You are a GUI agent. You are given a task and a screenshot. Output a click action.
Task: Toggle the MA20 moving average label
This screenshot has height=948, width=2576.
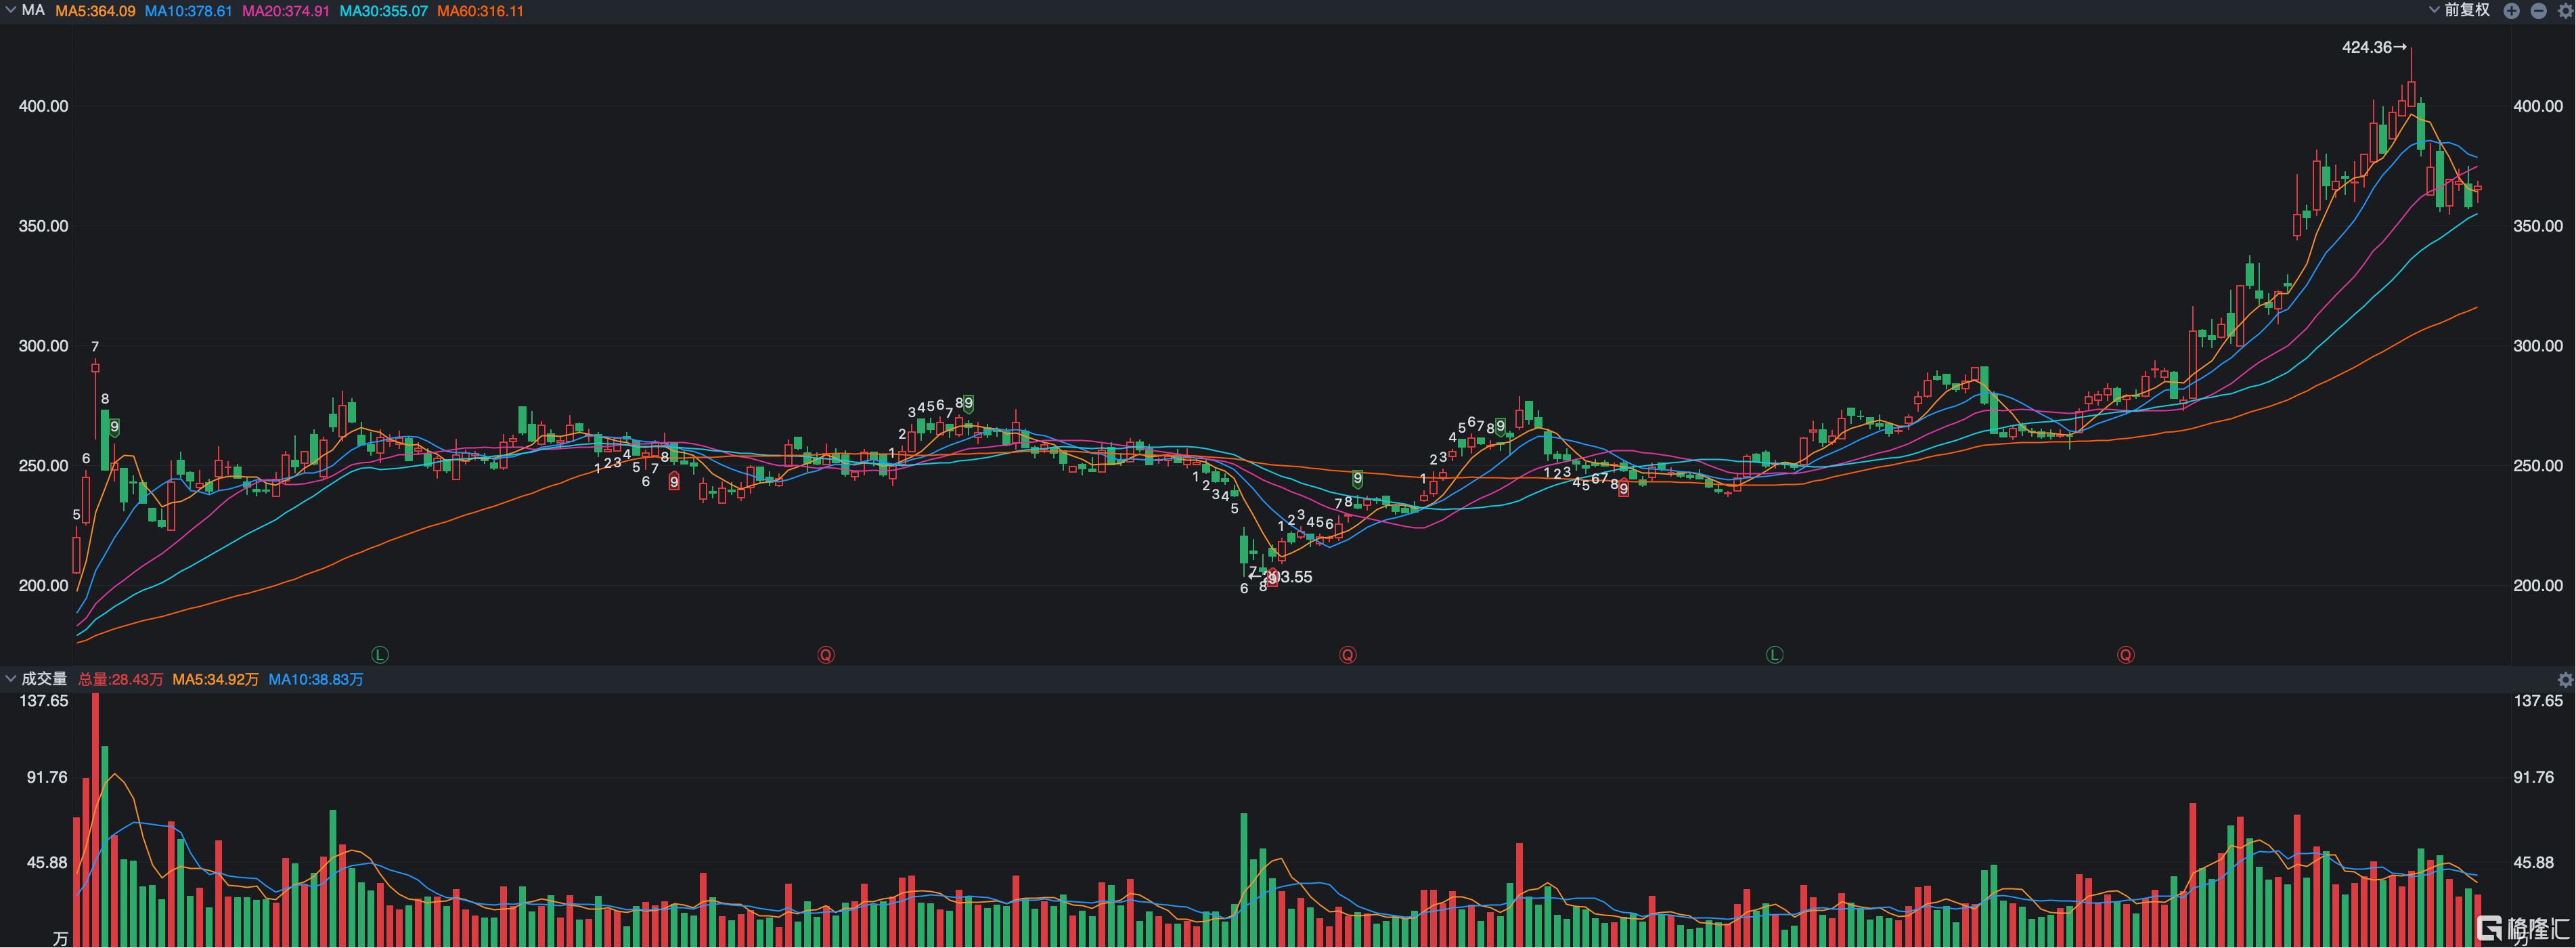pos(286,11)
